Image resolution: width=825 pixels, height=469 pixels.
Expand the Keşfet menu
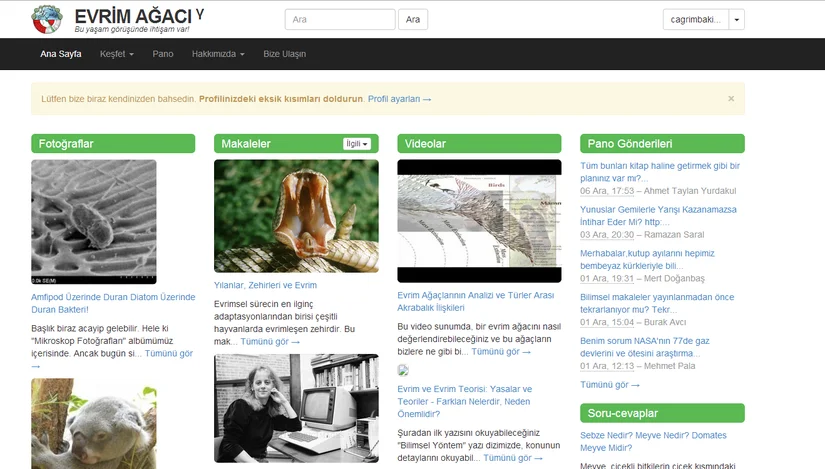point(116,54)
